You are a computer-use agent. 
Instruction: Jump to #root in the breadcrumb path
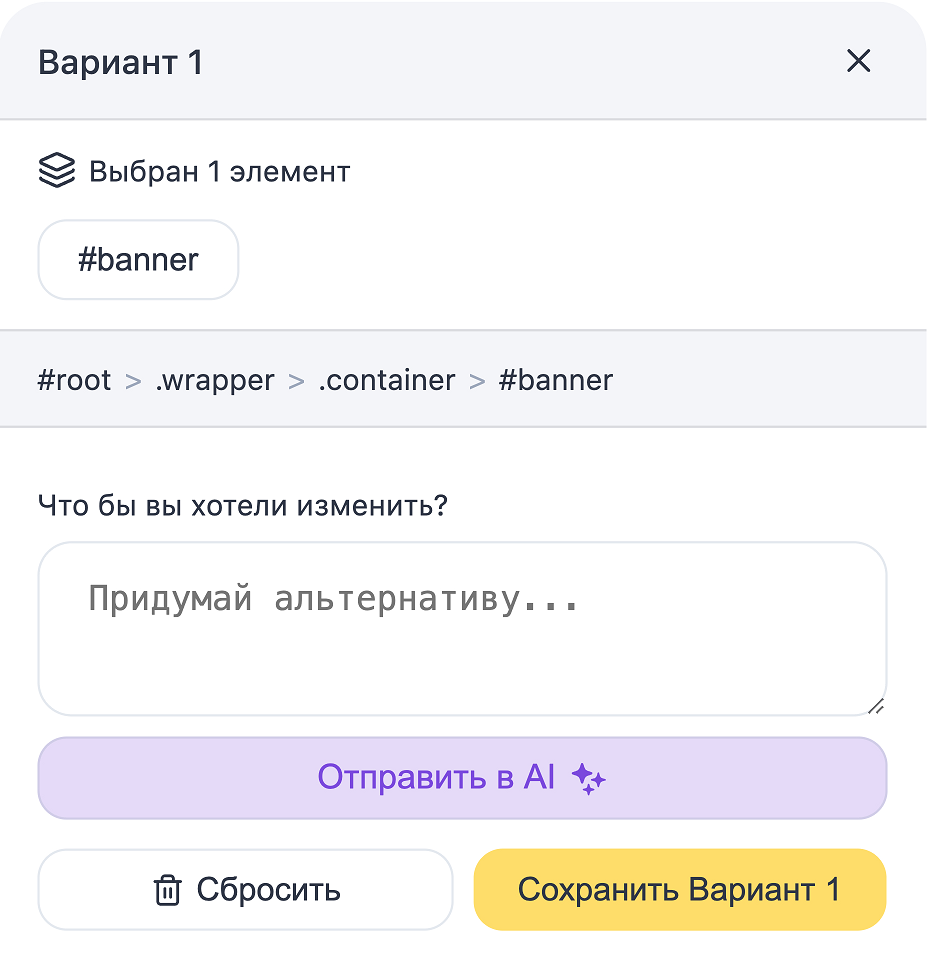click(74, 380)
